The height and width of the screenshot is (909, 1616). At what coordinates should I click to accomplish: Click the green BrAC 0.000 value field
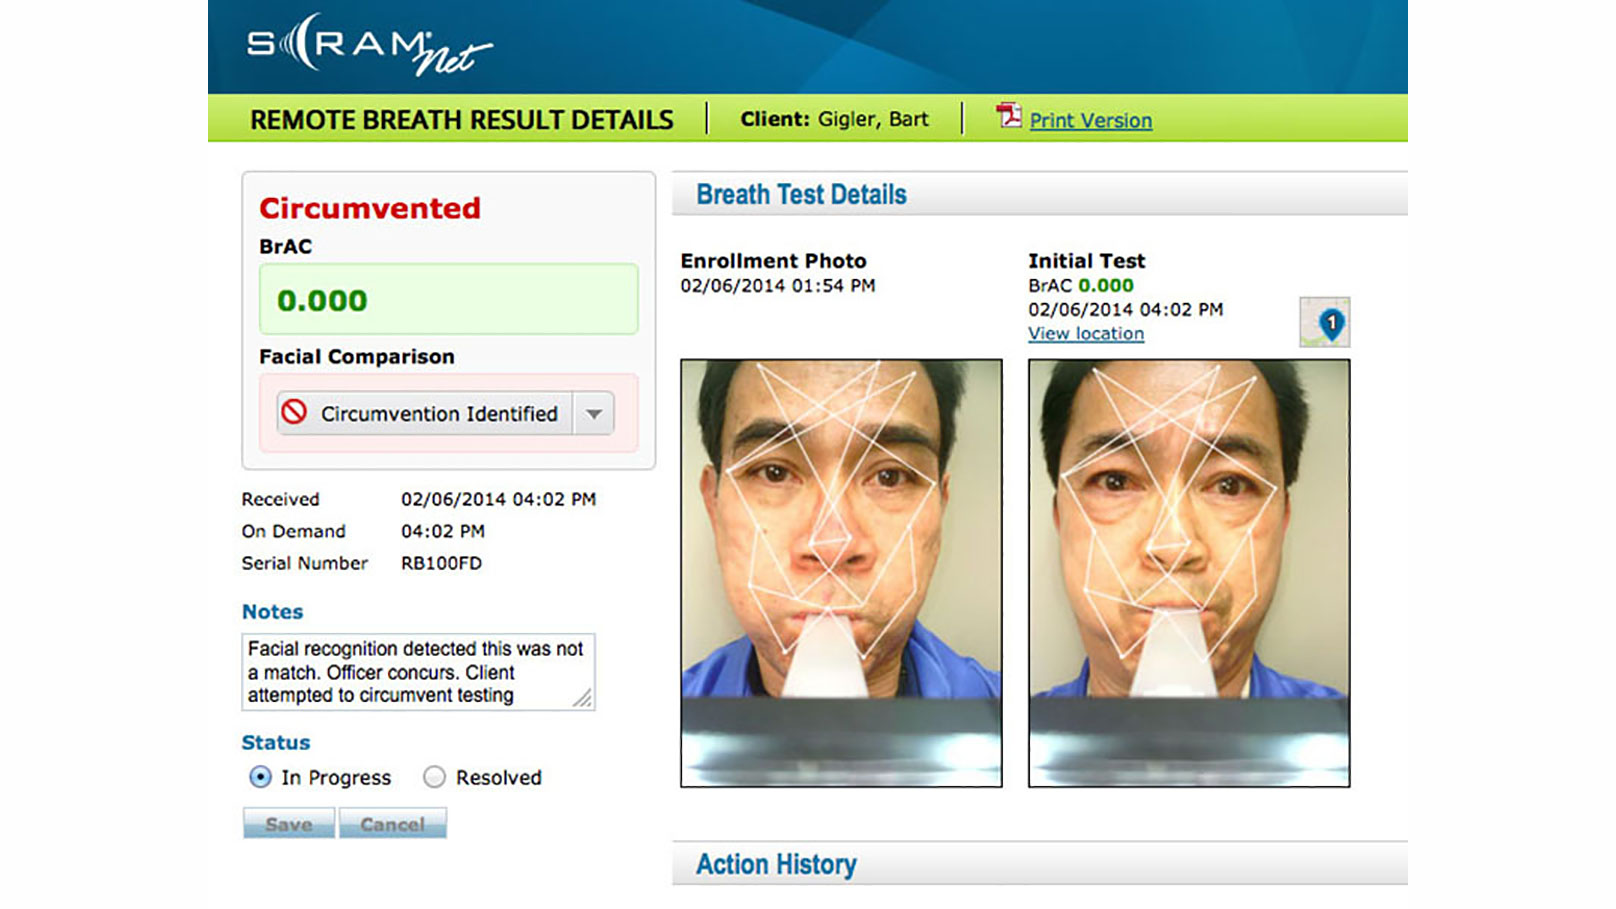click(x=448, y=300)
